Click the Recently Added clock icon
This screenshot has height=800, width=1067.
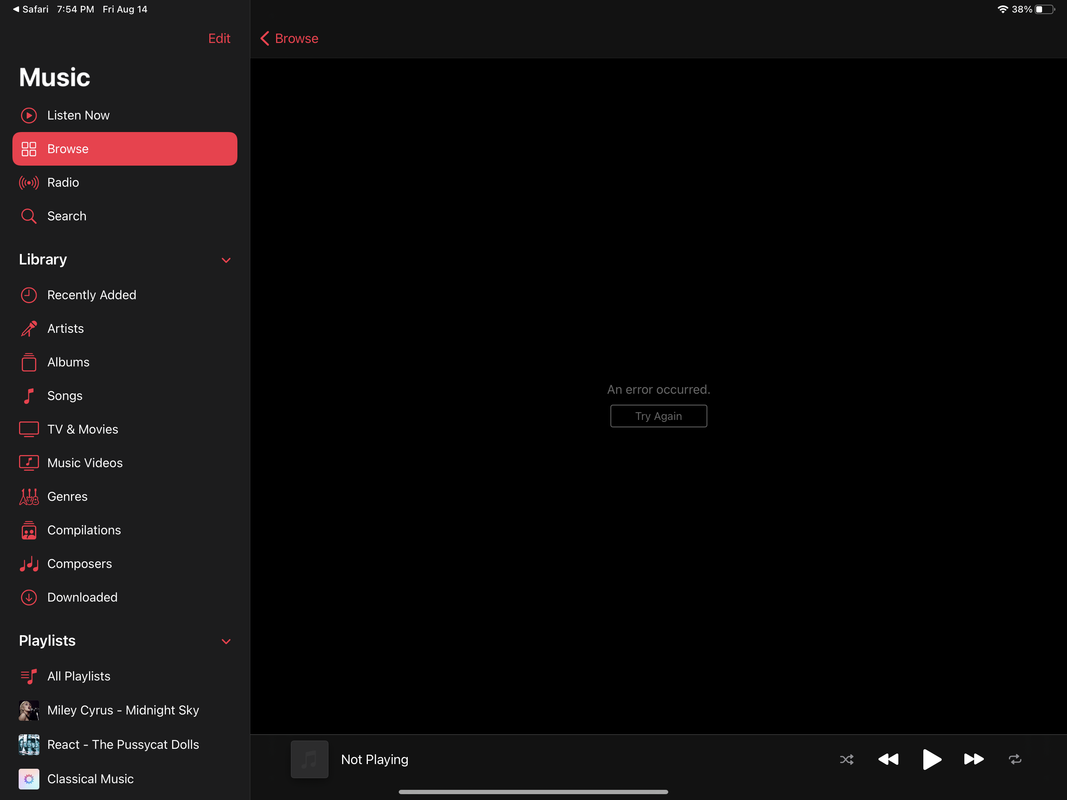pyautogui.click(x=29, y=295)
